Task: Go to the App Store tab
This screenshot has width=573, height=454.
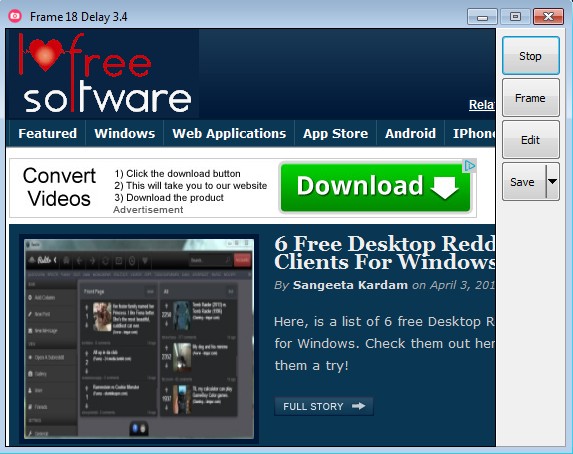Action: tap(335, 133)
